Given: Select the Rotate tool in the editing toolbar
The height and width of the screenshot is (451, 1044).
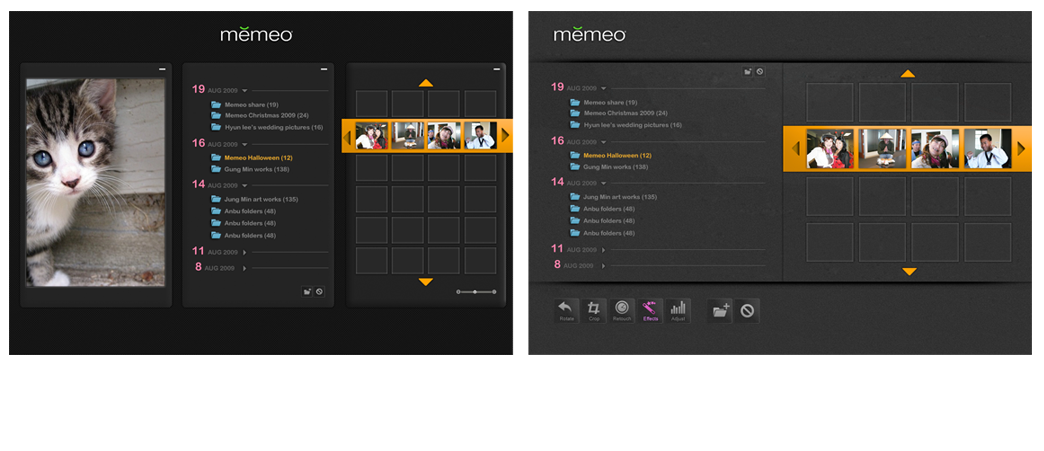Looking at the screenshot, I should [566, 310].
